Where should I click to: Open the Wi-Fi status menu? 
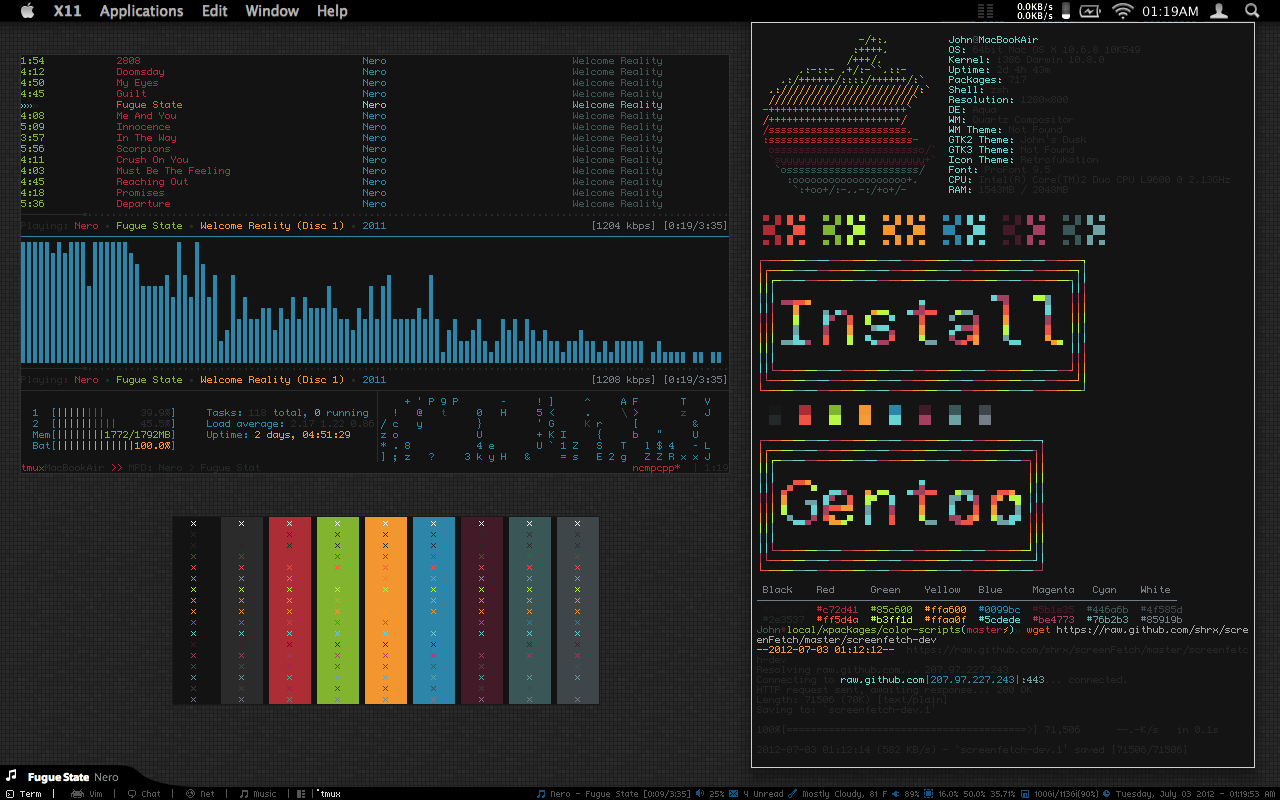tap(1122, 11)
